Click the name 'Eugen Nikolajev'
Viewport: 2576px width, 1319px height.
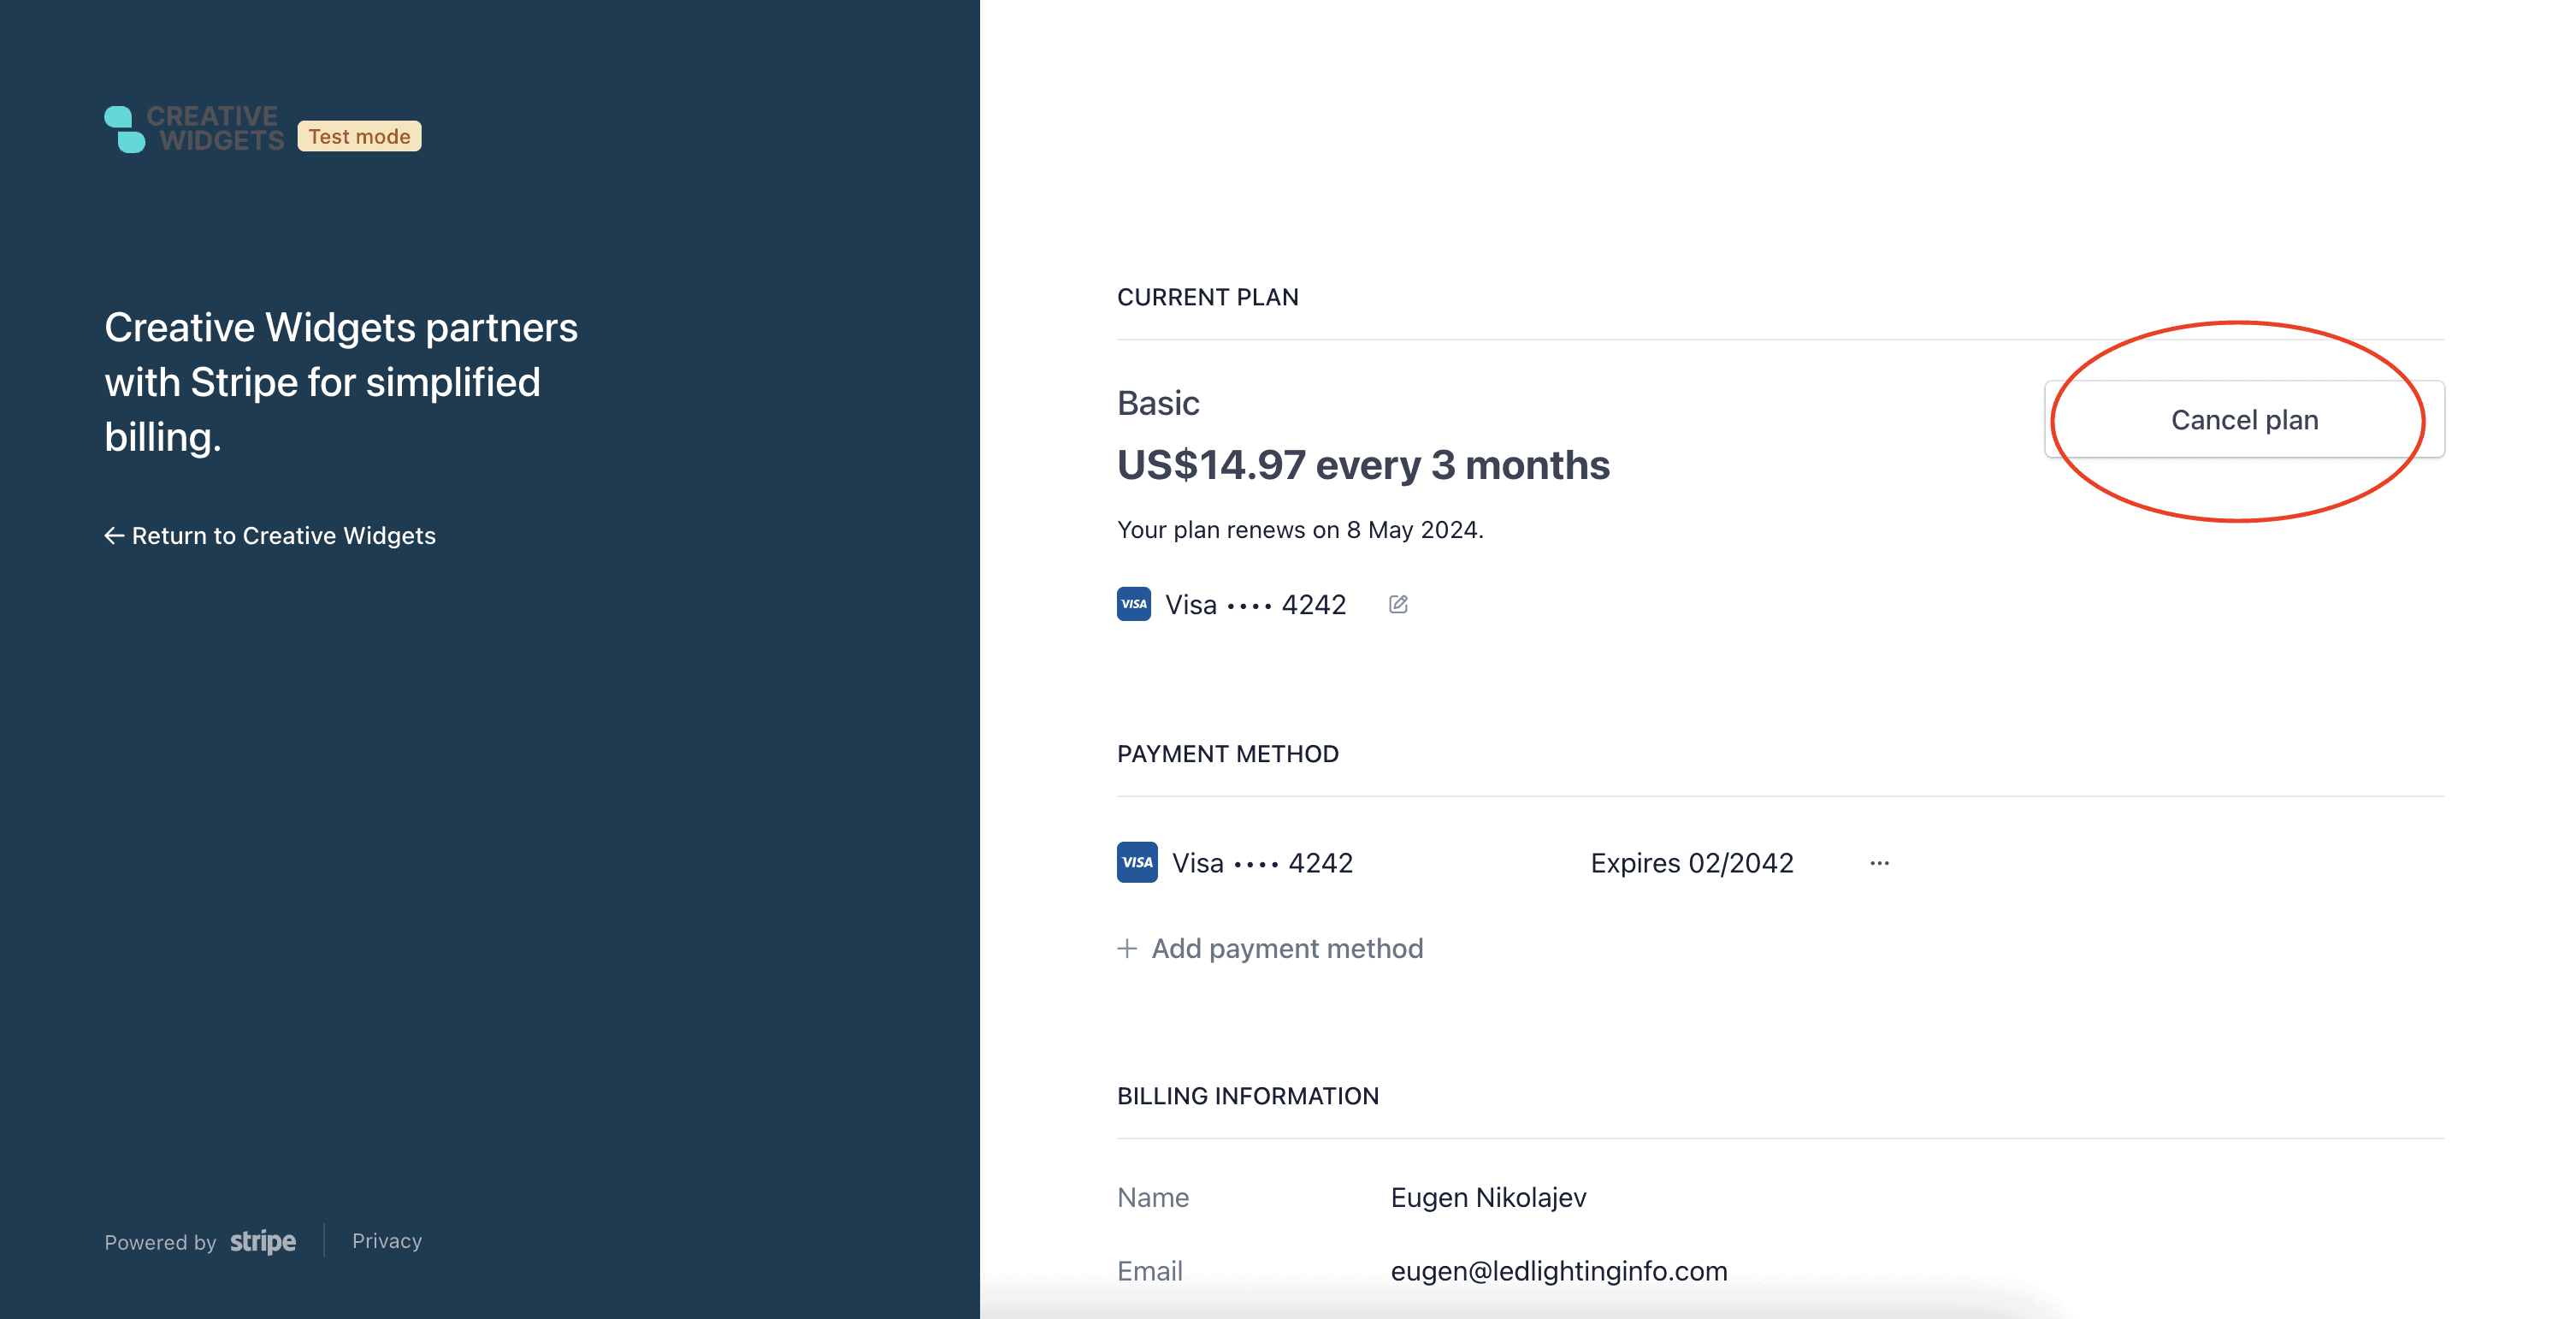tap(1488, 1197)
